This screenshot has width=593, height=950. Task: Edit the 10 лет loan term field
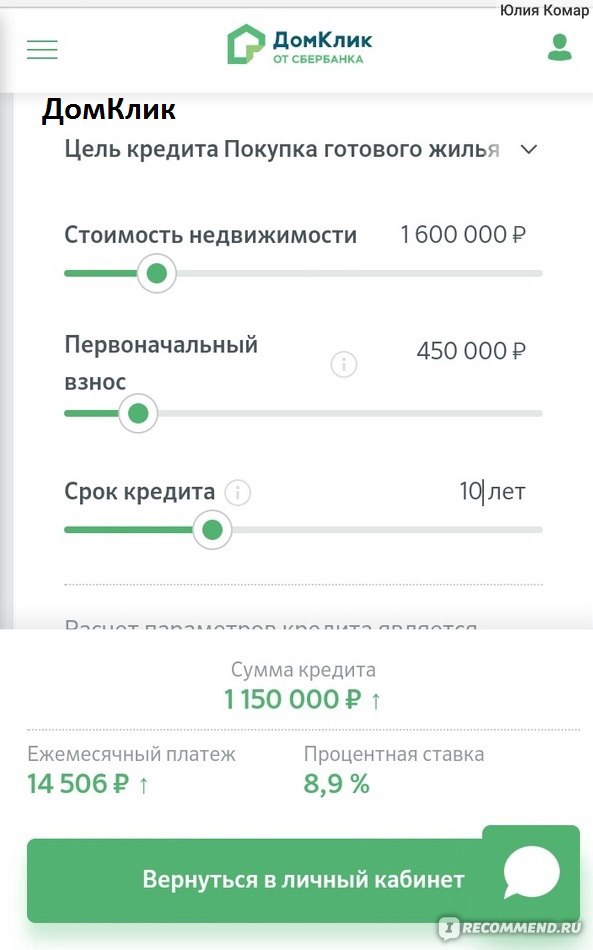(x=492, y=491)
